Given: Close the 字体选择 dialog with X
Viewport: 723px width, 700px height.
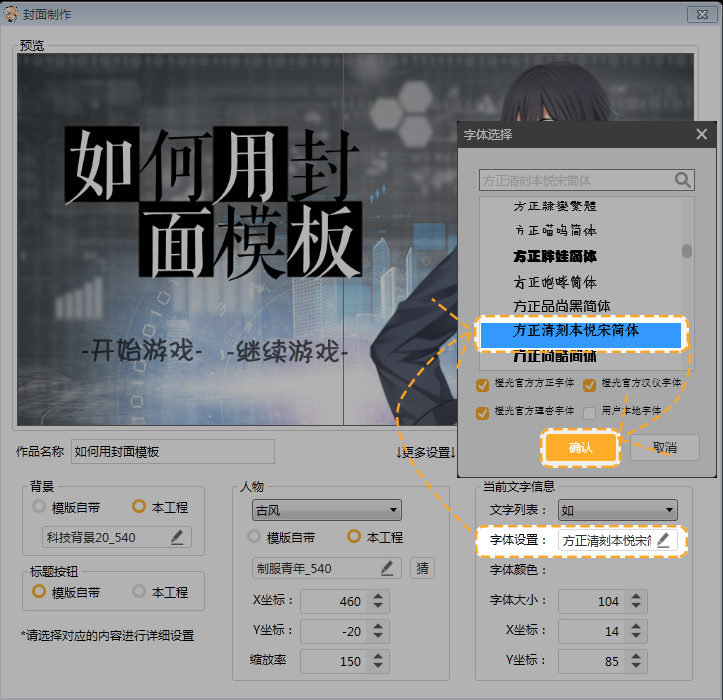Looking at the screenshot, I should (701, 134).
